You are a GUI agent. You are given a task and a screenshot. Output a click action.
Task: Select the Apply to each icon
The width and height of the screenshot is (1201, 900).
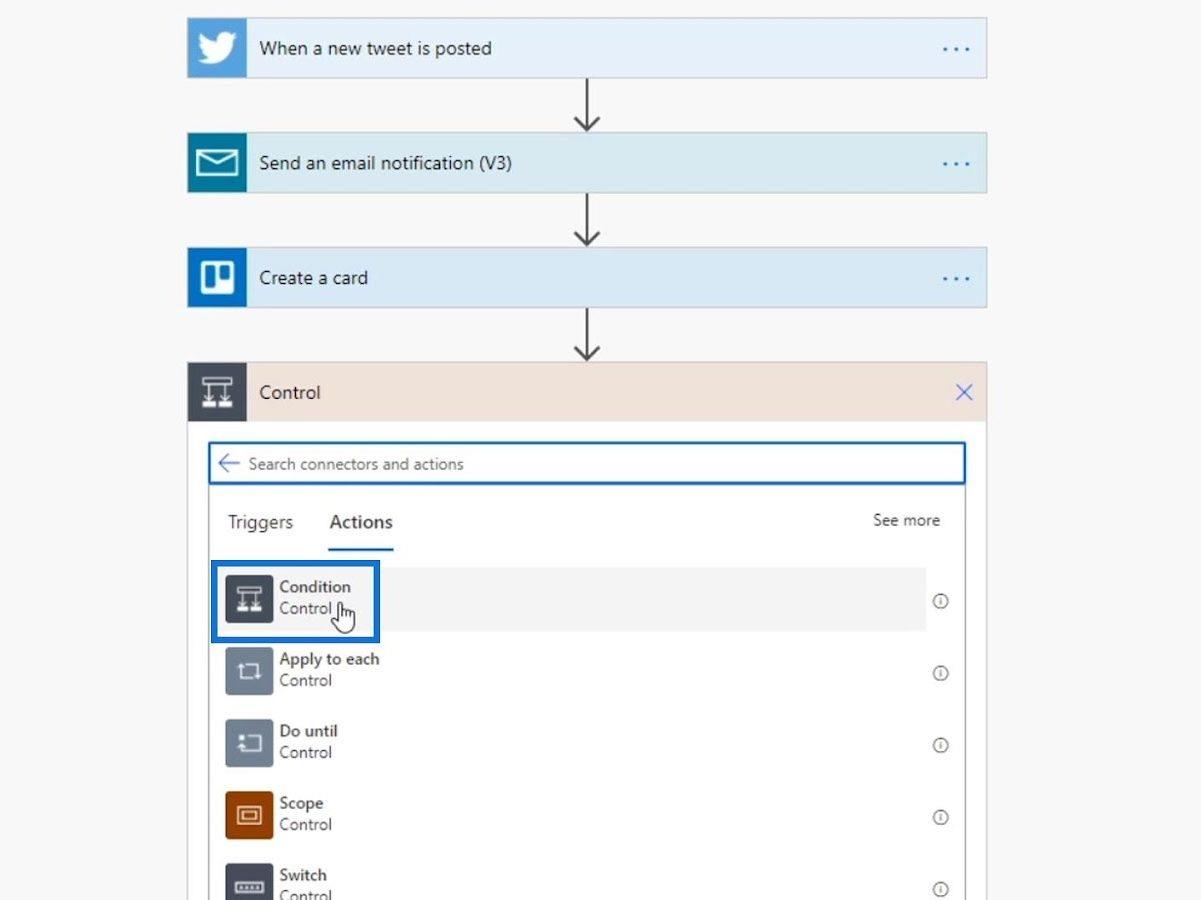(249, 671)
